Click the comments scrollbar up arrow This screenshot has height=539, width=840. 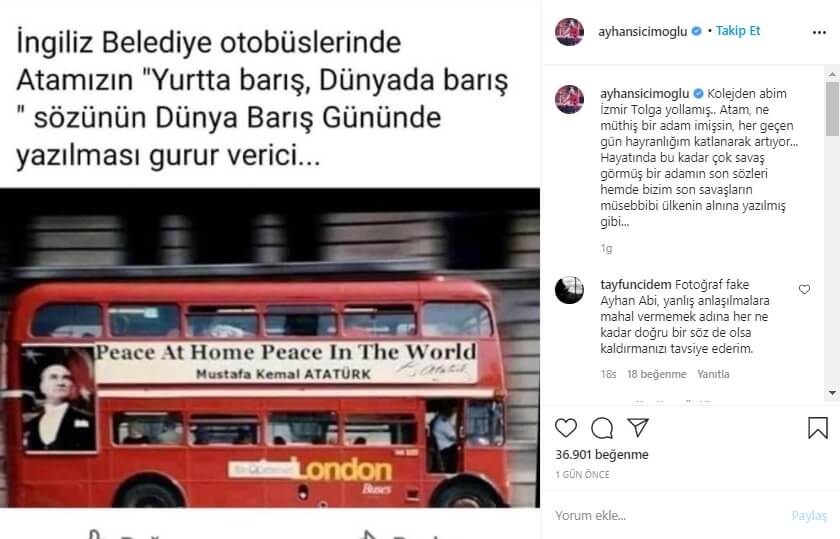[832, 73]
